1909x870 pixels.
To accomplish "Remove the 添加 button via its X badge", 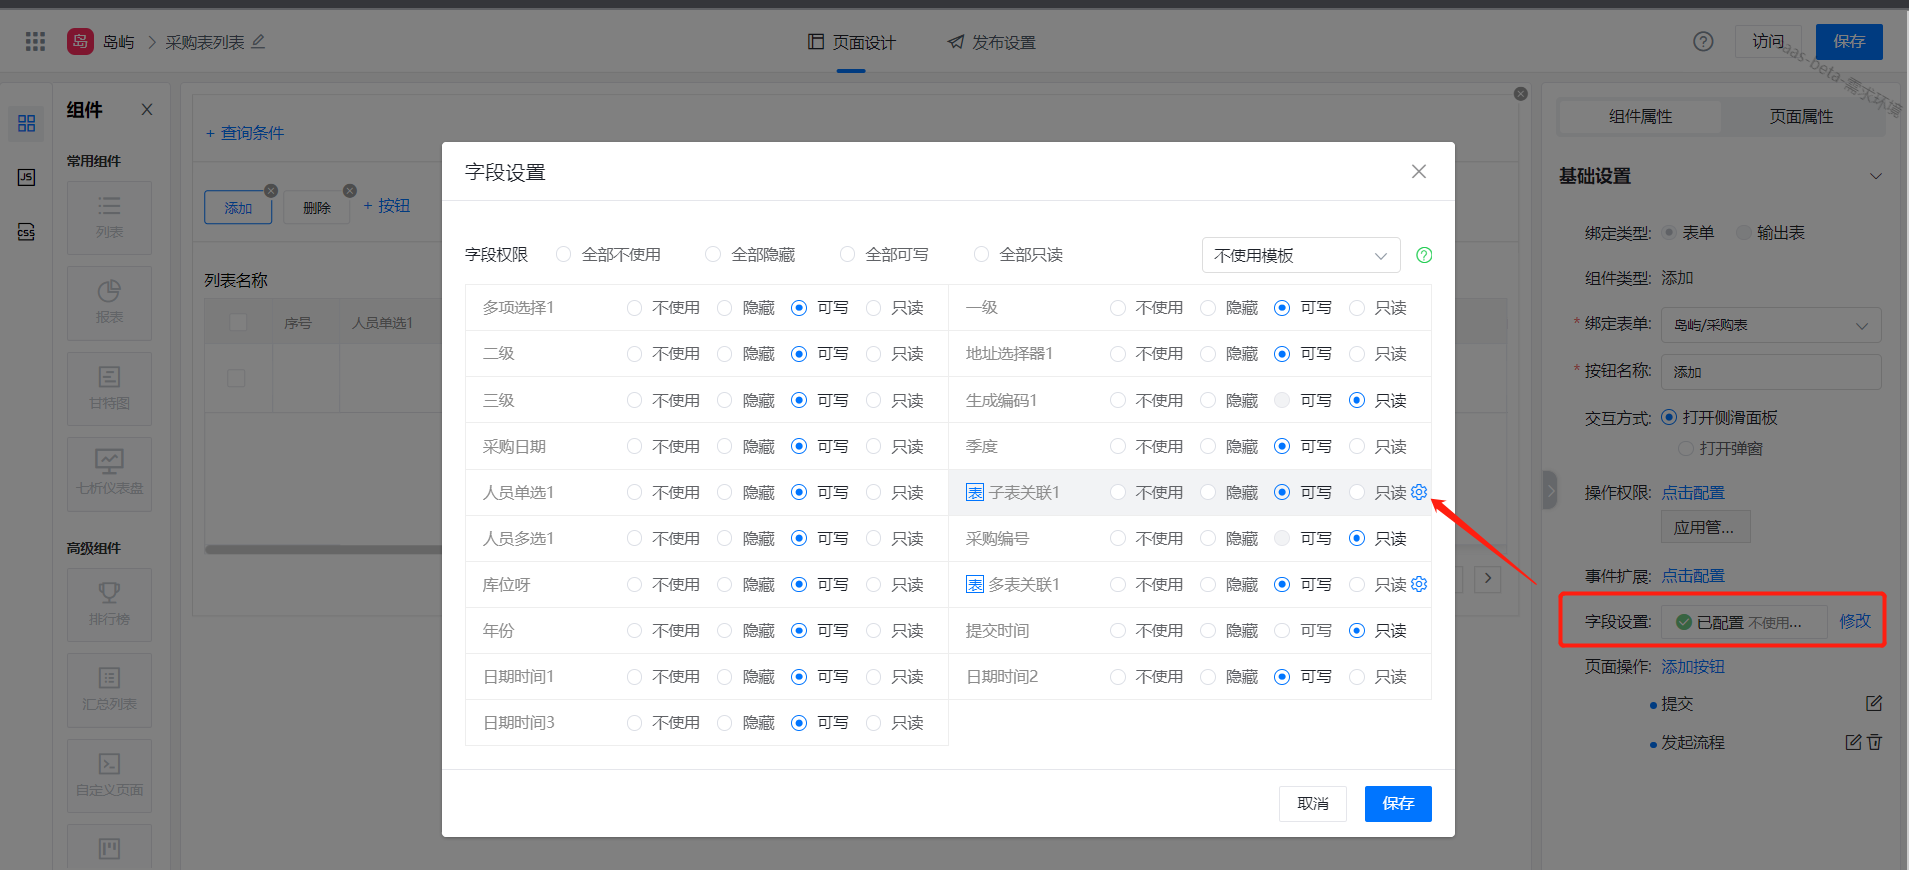I will pos(271,190).
